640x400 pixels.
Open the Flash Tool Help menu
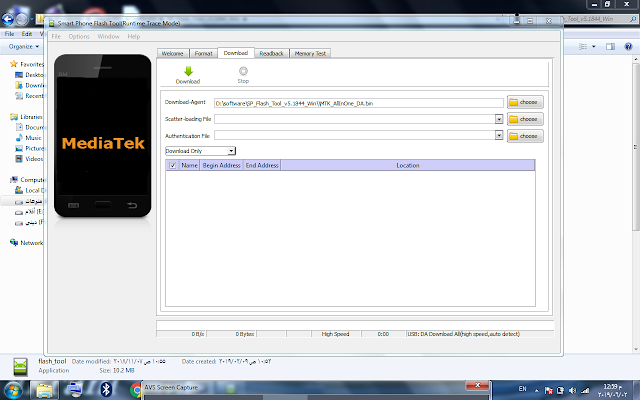(133, 36)
